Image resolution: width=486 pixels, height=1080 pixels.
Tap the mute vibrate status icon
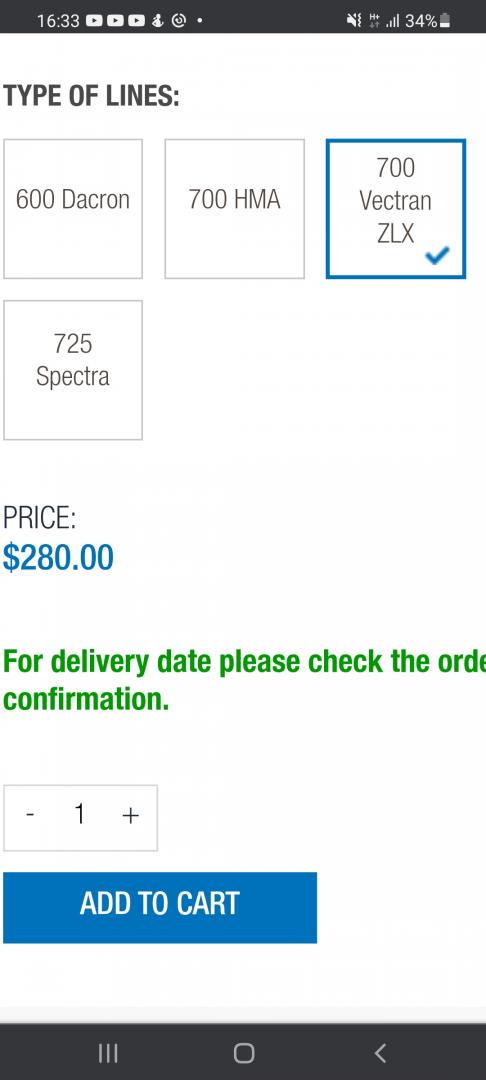tap(355, 21)
